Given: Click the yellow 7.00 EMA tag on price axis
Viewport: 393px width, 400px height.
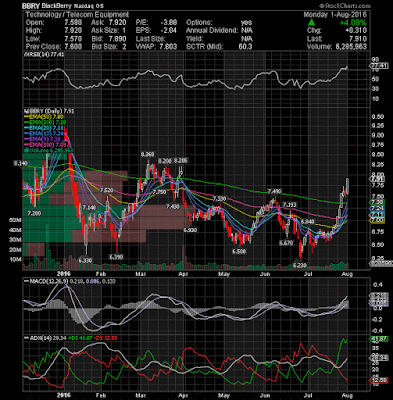Looking at the screenshot, I should click(x=378, y=220).
